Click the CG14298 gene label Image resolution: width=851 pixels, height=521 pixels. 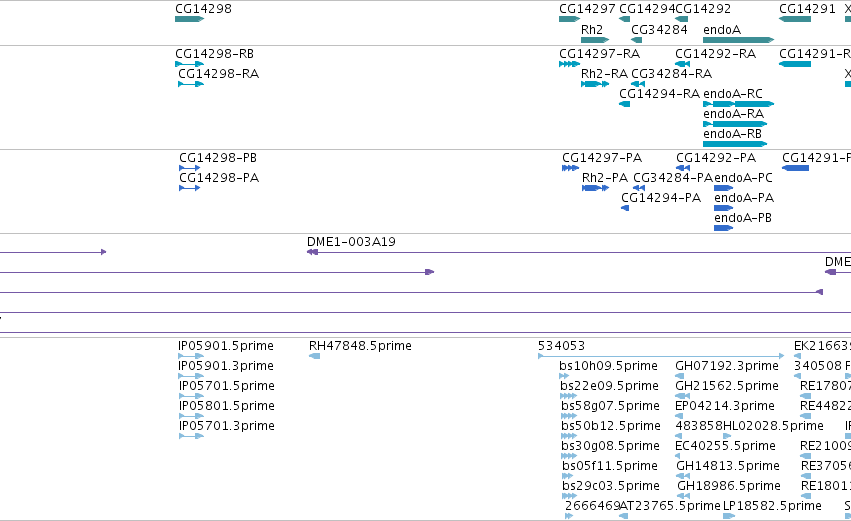(x=203, y=9)
